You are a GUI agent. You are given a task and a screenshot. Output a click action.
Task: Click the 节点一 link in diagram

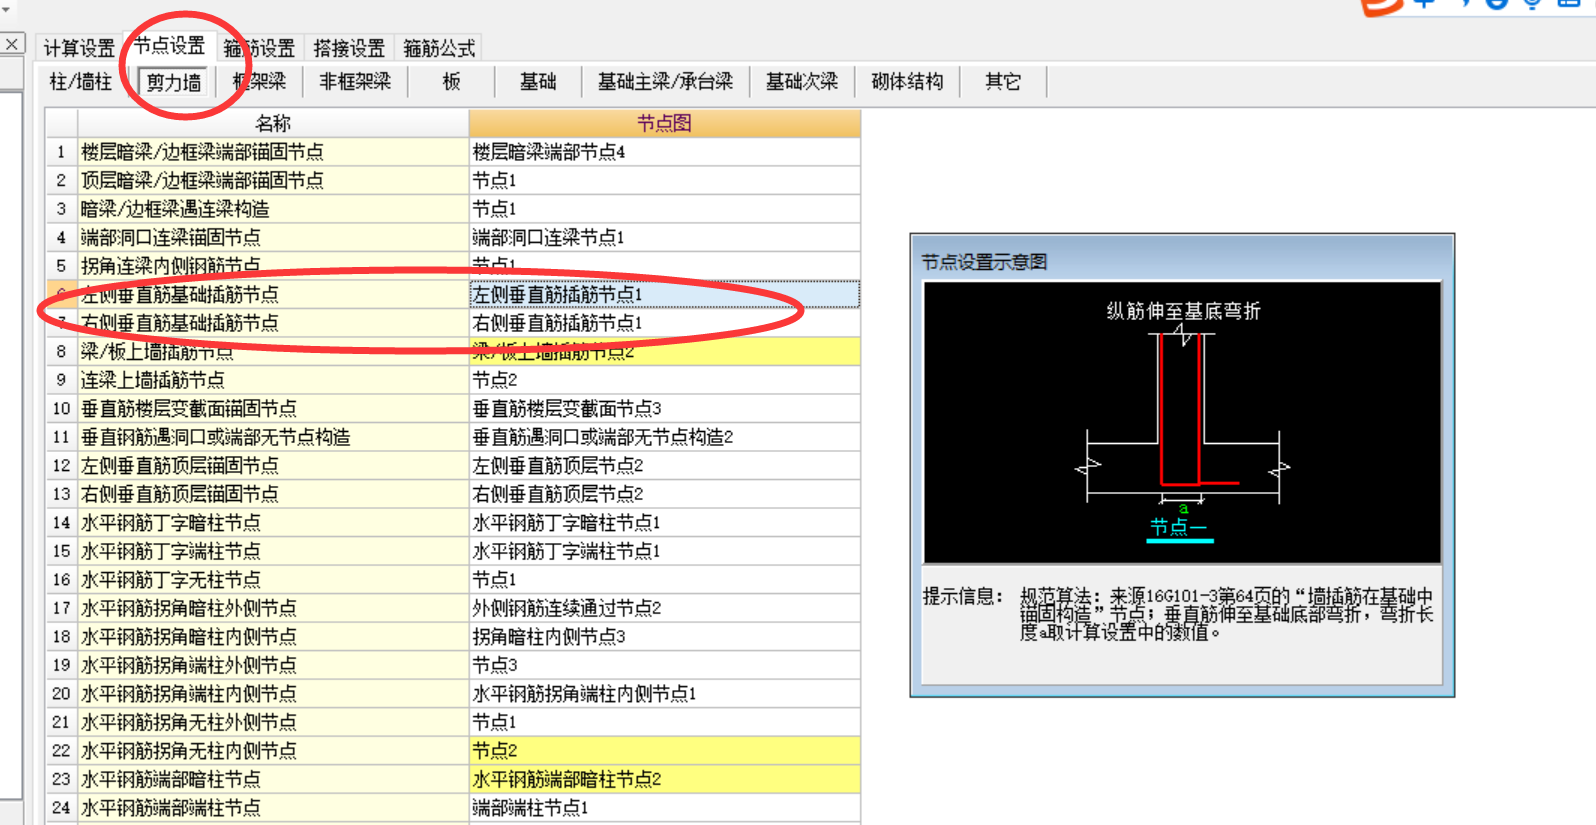[1179, 527]
